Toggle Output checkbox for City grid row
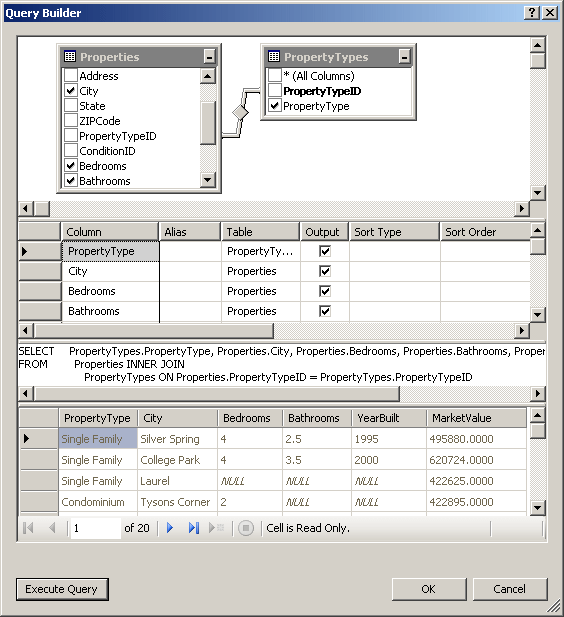Screen dimensions: 564x617 325,271
